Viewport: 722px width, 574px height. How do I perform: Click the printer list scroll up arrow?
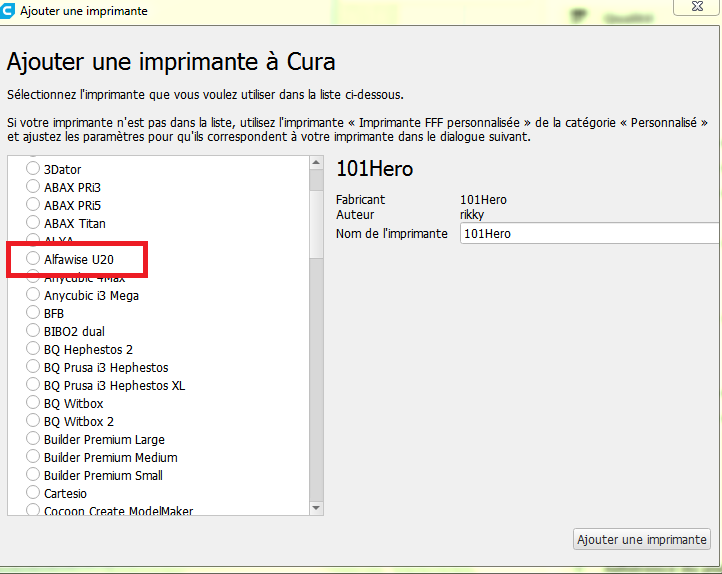(316, 162)
